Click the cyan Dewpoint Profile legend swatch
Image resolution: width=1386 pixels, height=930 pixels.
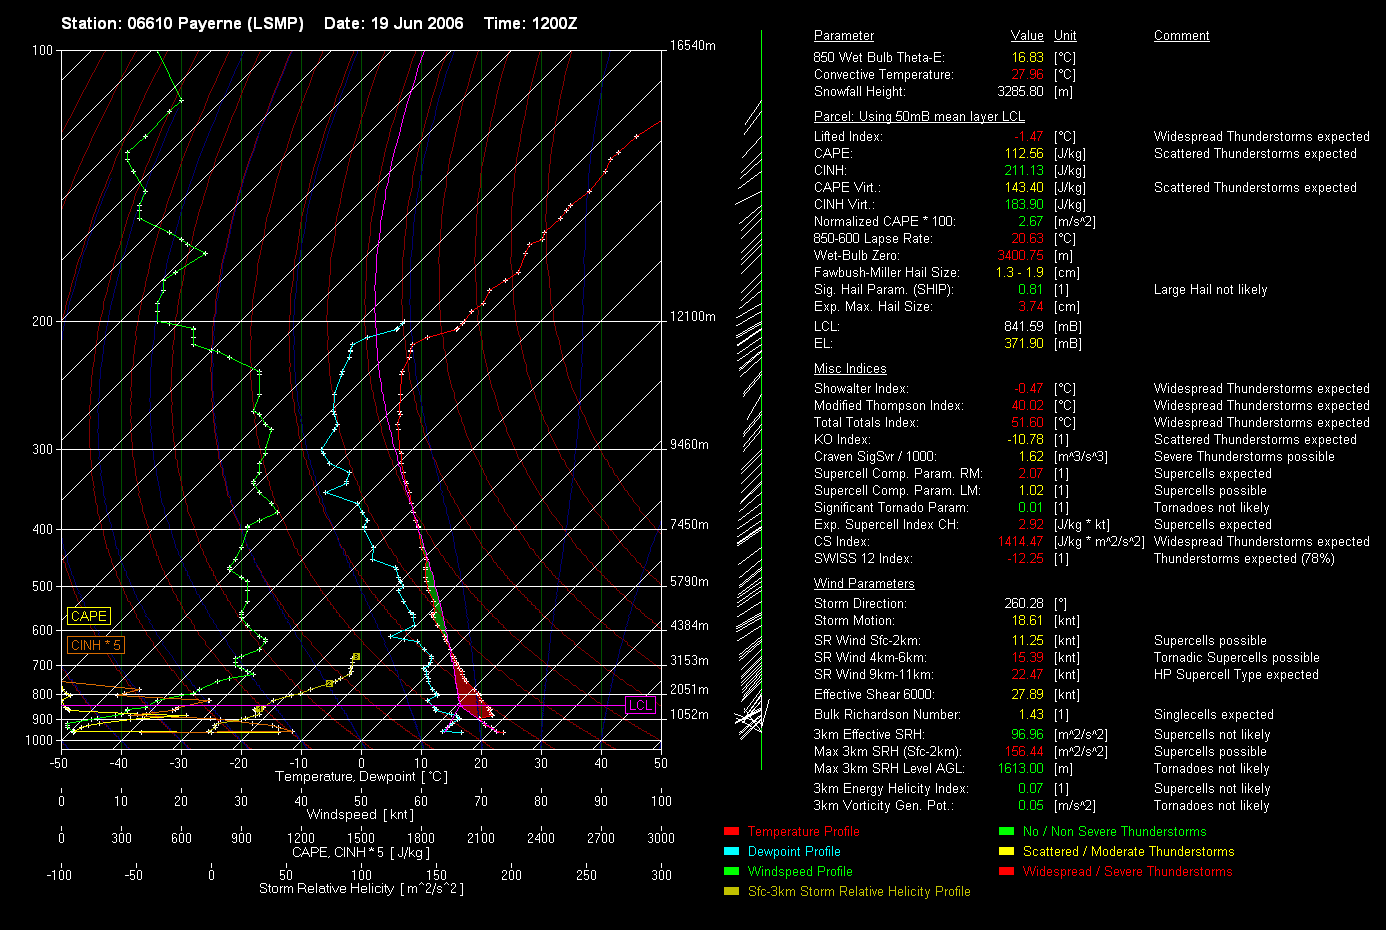[x=731, y=851]
